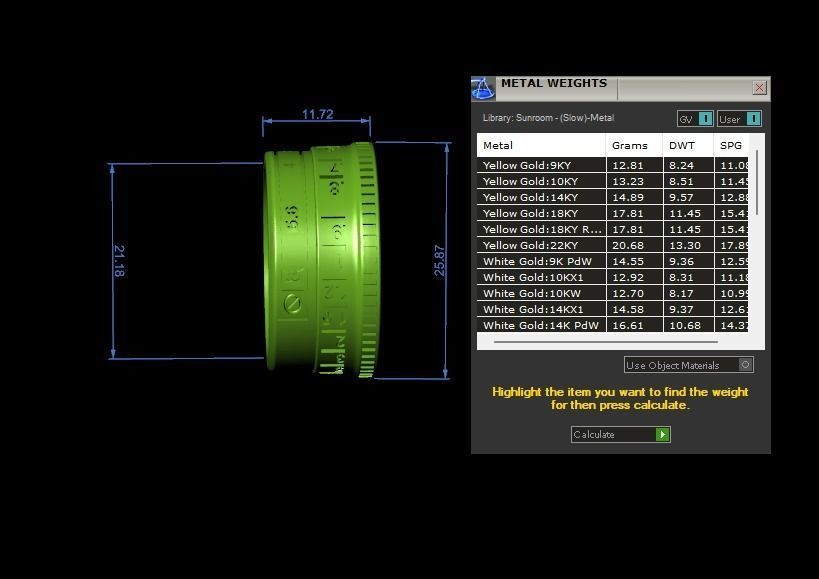Select the White Gold:10KW row
819x579 pixels.
pyautogui.click(x=612, y=293)
